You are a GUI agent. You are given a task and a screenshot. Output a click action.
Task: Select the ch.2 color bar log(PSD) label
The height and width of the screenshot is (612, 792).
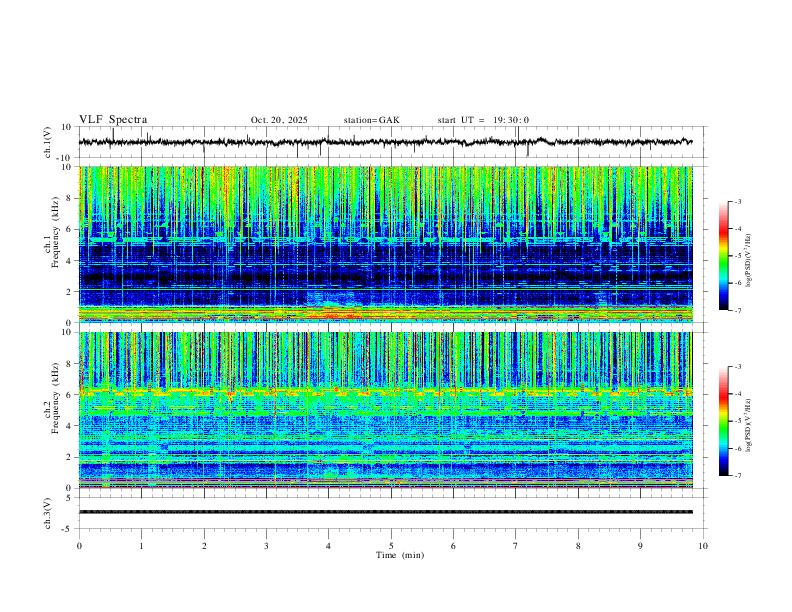click(749, 425)
